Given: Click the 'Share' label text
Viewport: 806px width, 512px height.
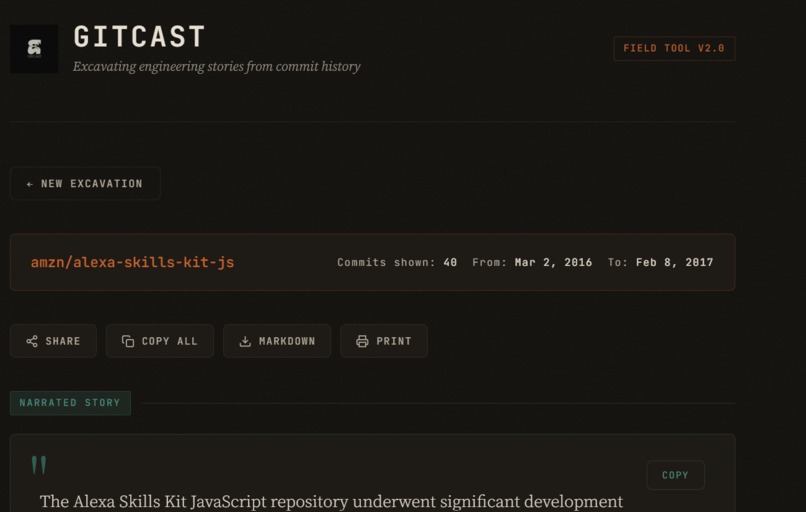Looking at the screenshot, I should (x=63, y=341).
